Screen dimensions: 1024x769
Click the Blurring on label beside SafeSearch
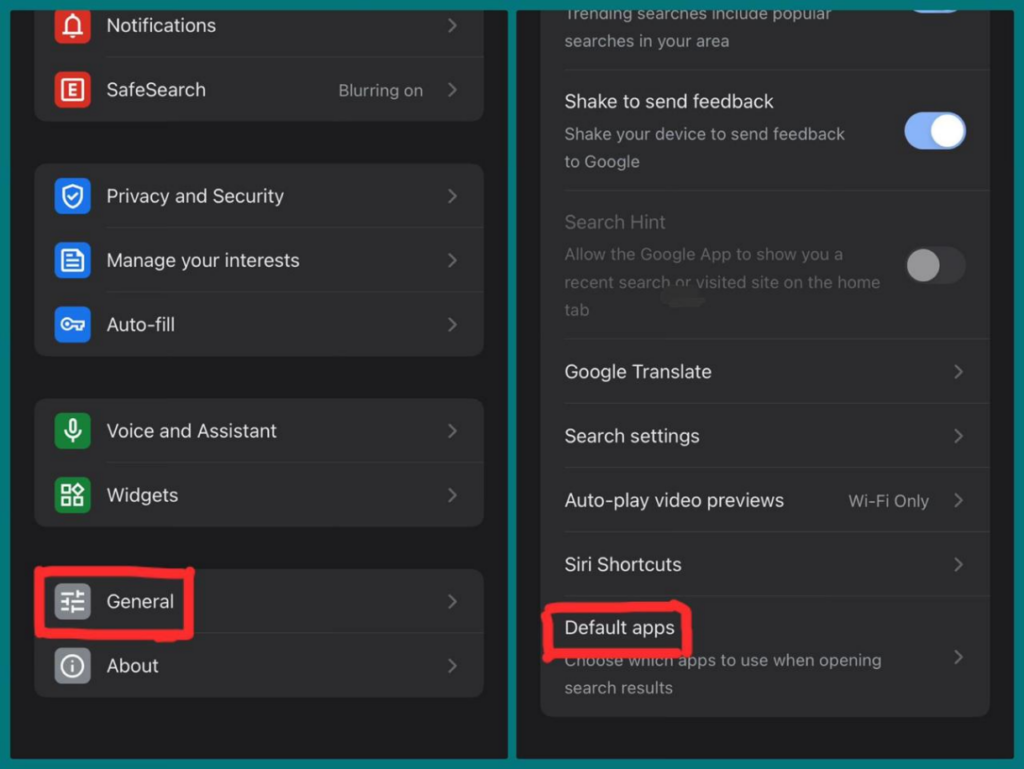tap(380, 90)
